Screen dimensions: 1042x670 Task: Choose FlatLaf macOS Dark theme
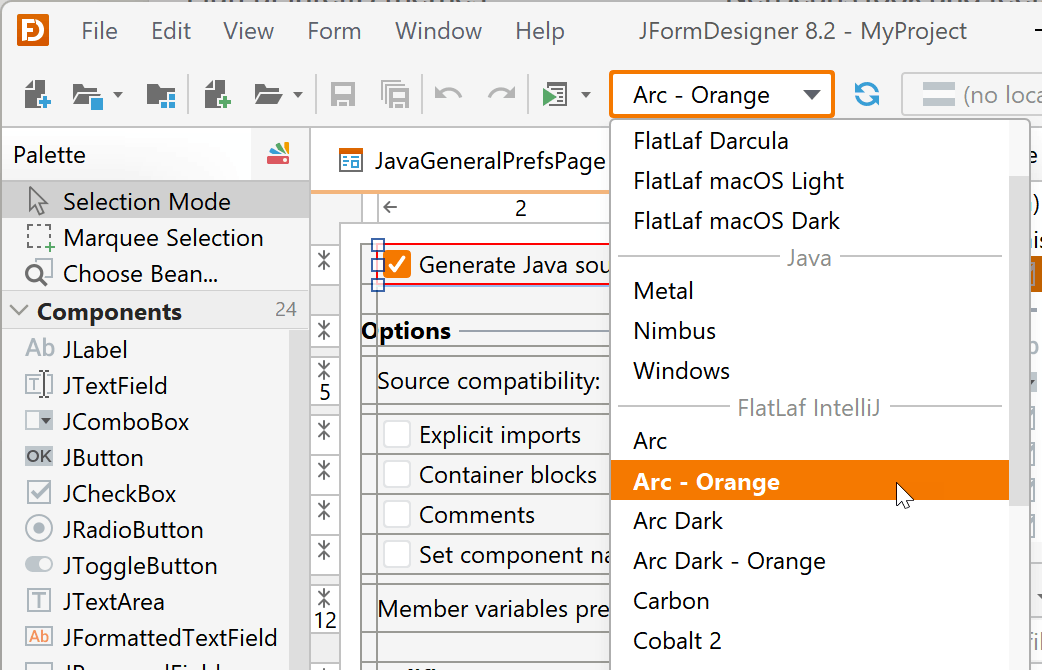[809, 221]
